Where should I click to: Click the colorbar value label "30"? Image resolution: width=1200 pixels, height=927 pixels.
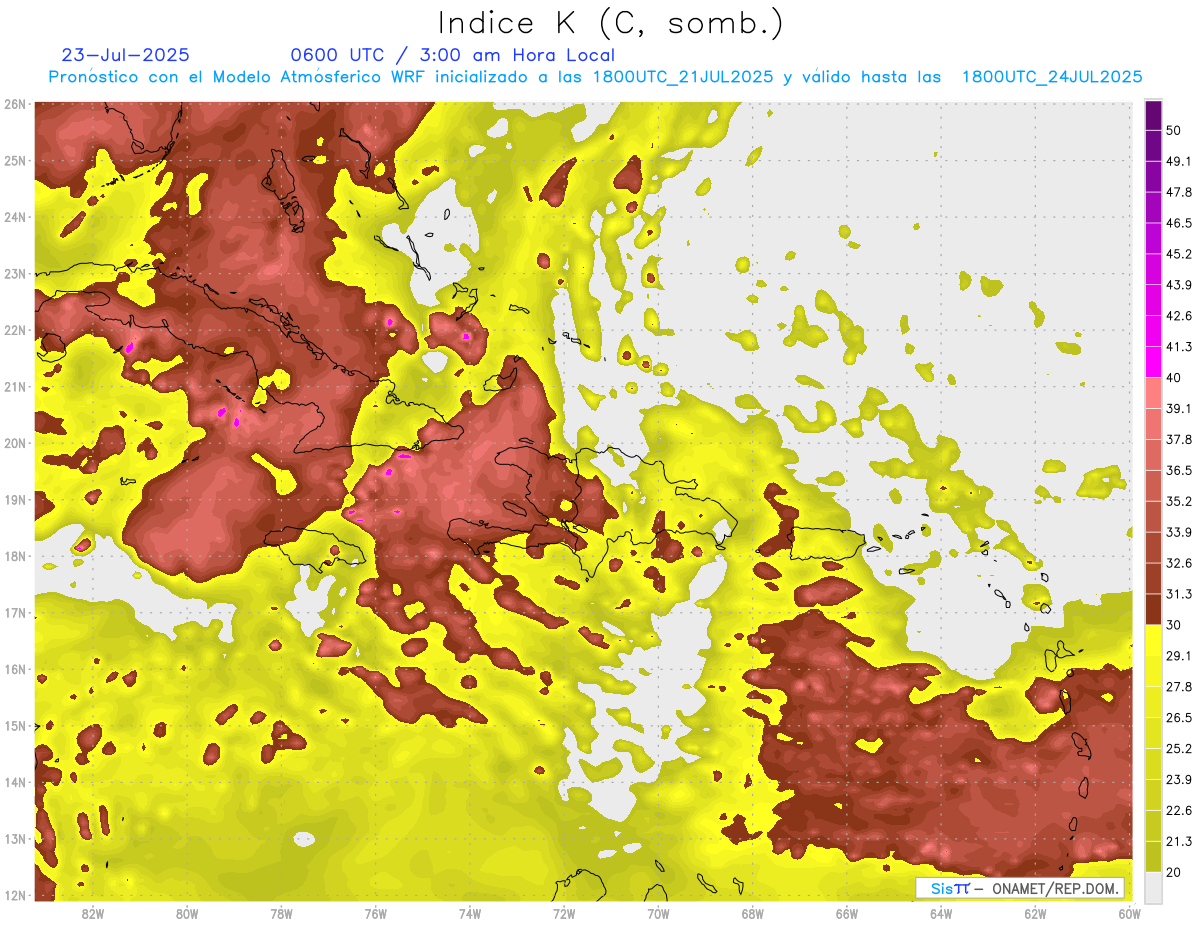(1174, 625)
